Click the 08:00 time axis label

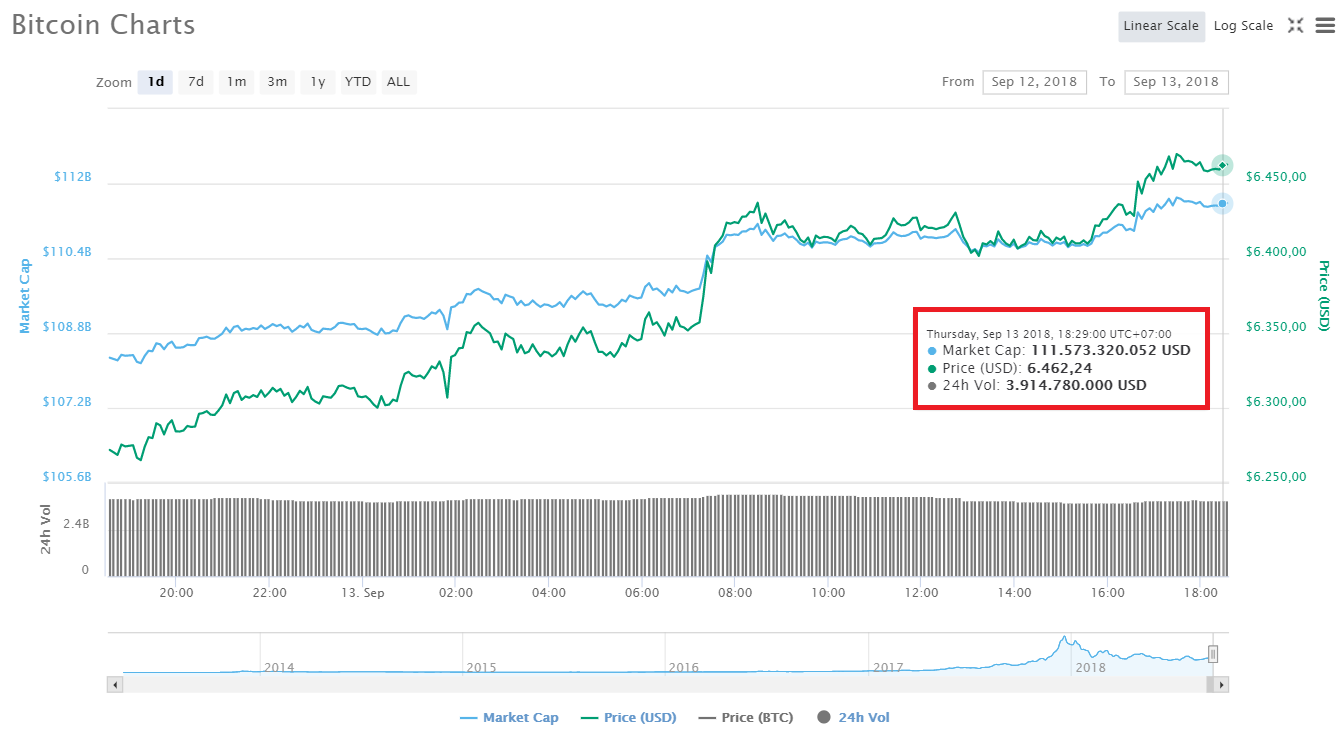click(x=735, y=593)
